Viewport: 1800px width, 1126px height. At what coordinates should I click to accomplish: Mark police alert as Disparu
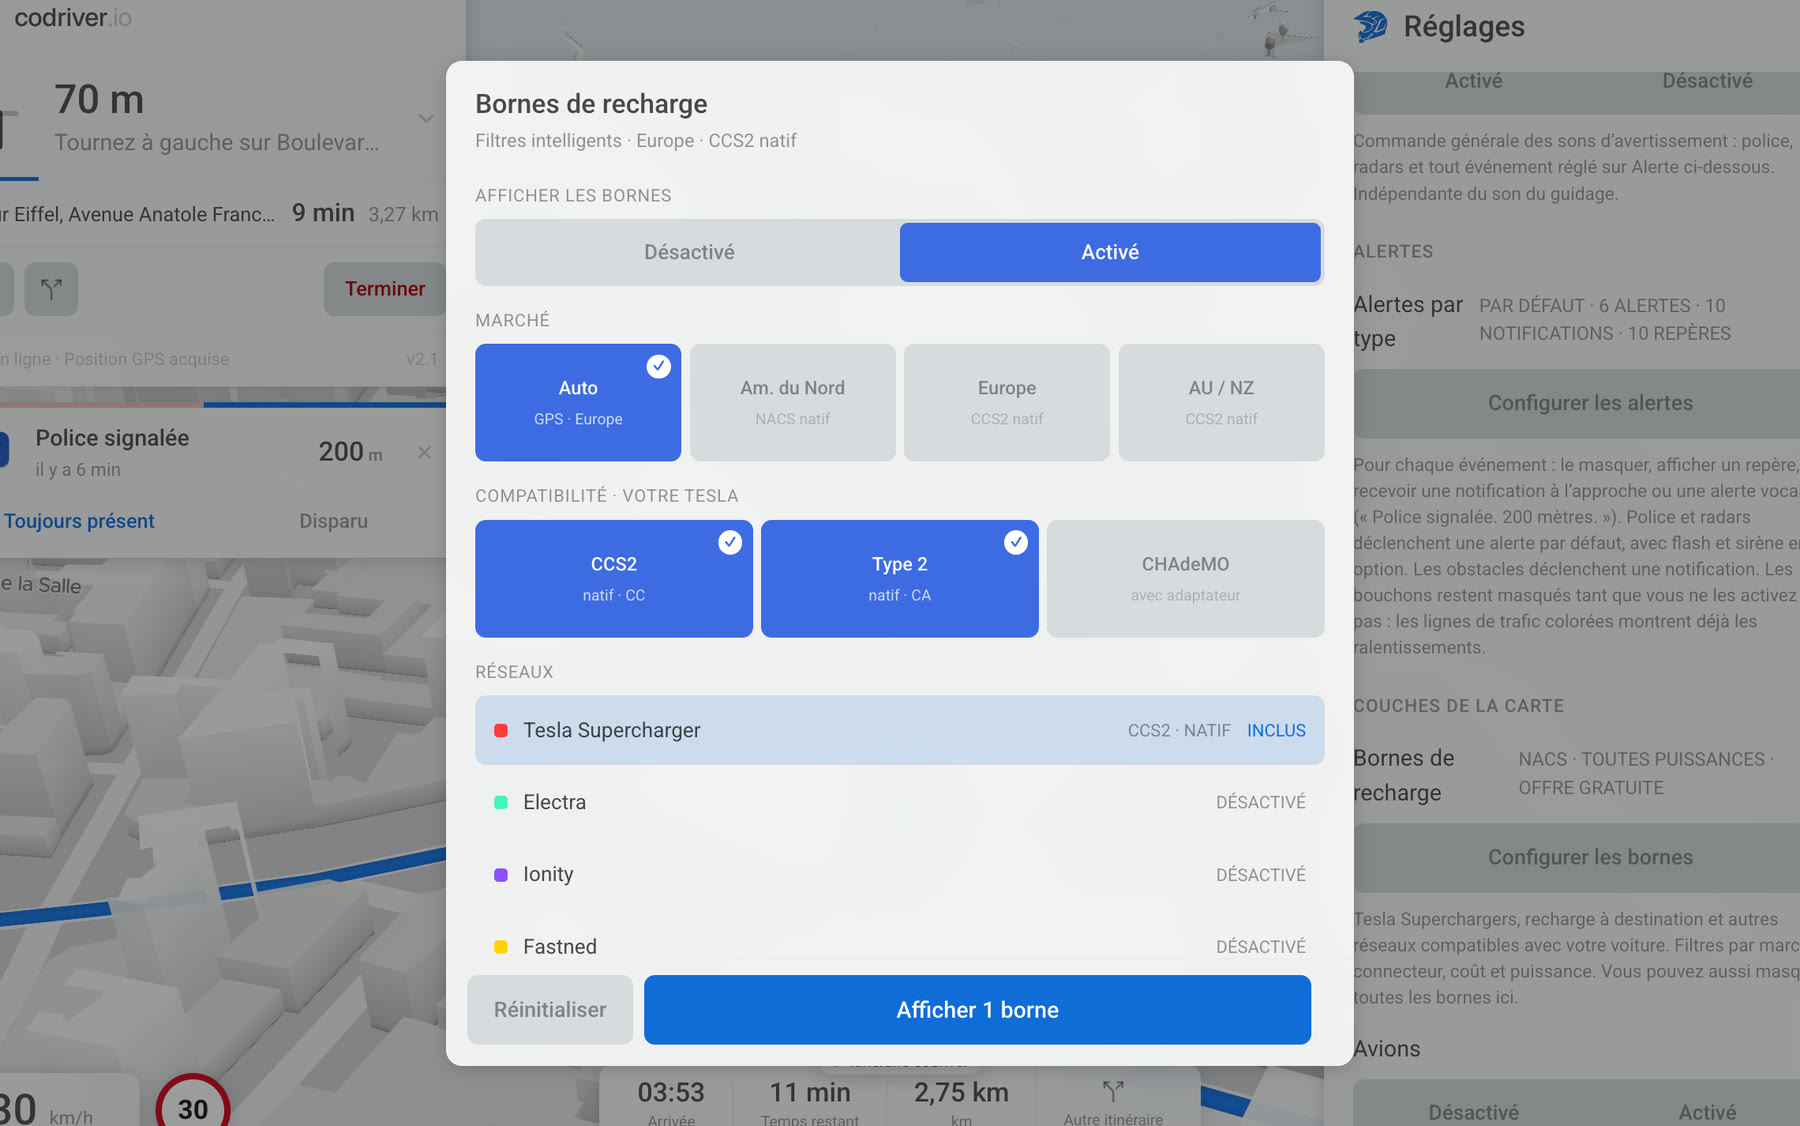click(x=333, y=521)
